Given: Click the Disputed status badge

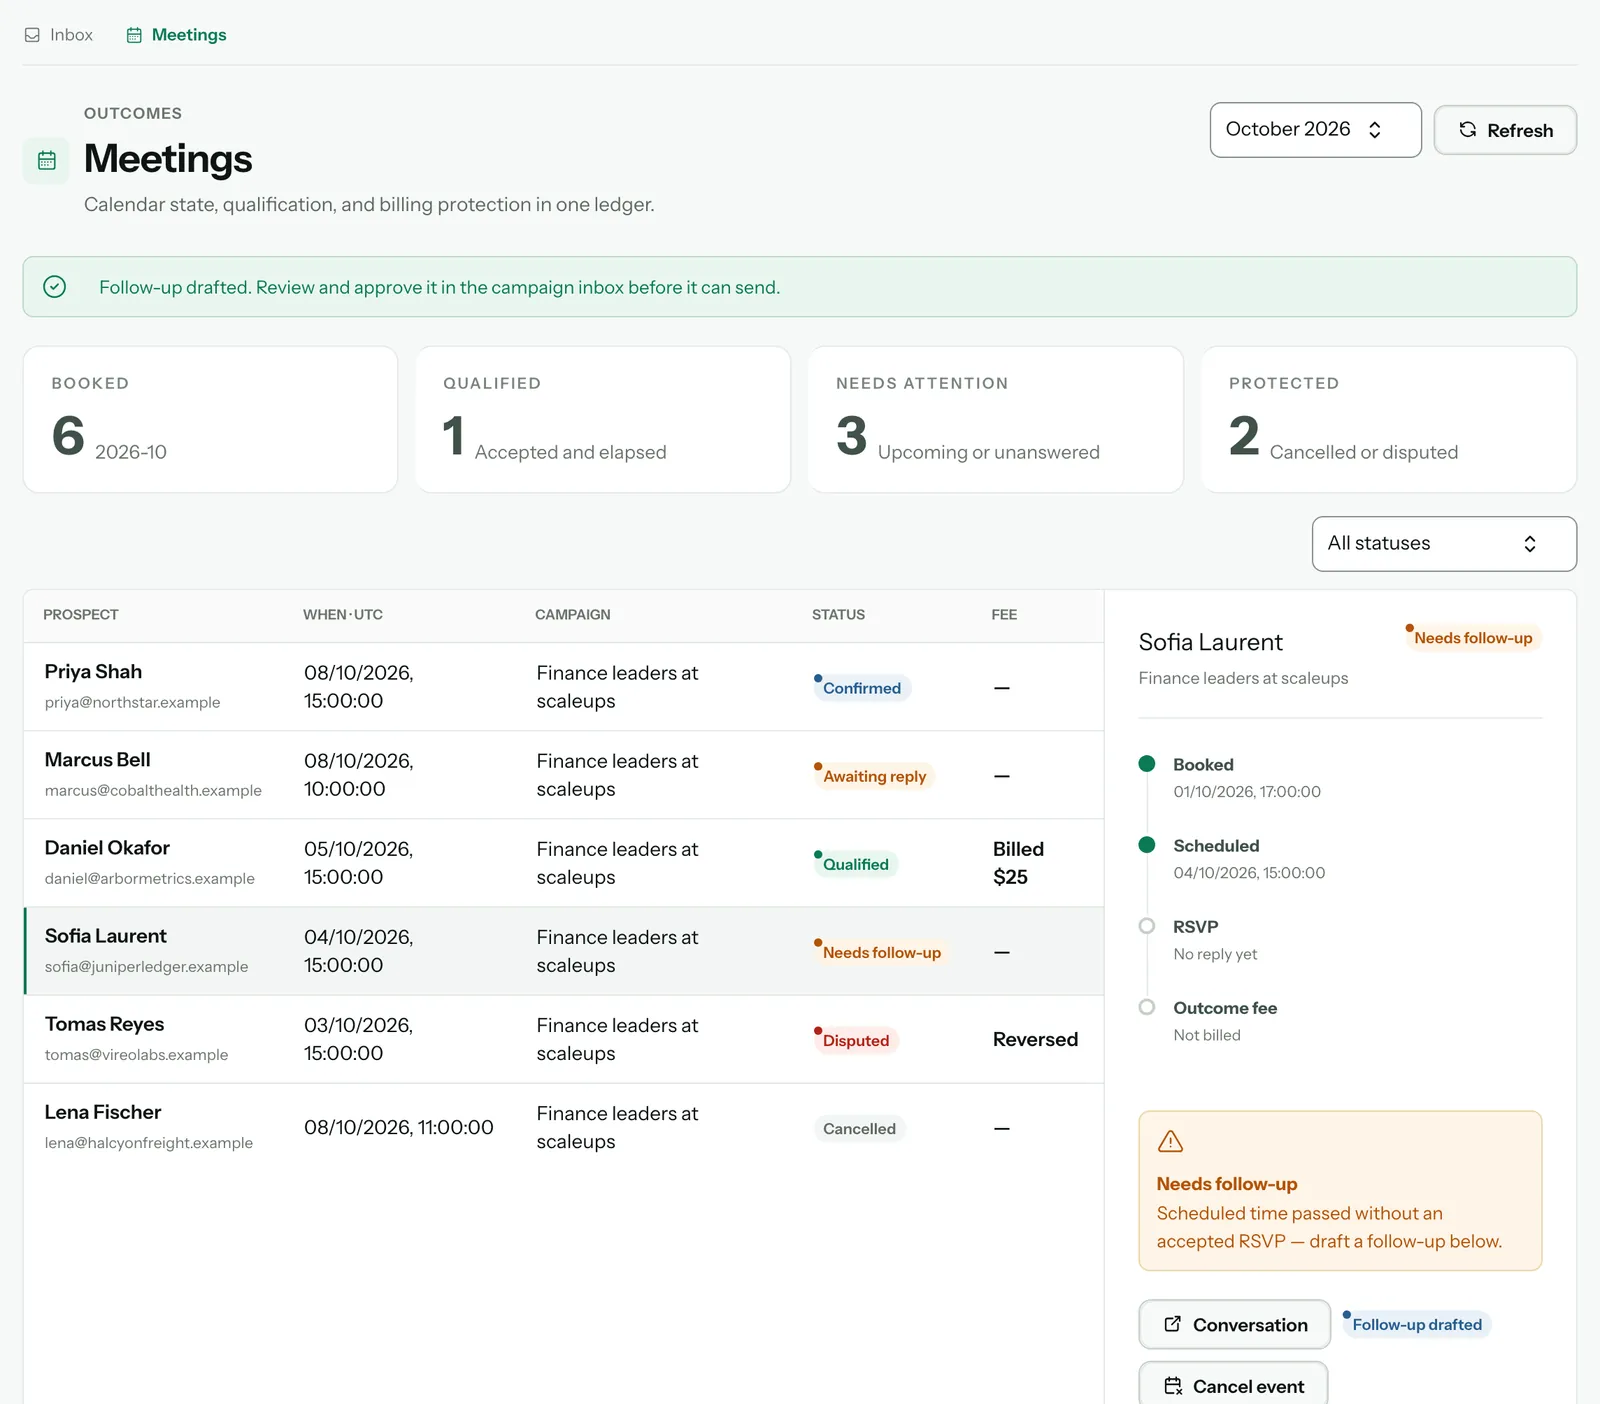Looking at the screenshot, I should click(855, 1040).
